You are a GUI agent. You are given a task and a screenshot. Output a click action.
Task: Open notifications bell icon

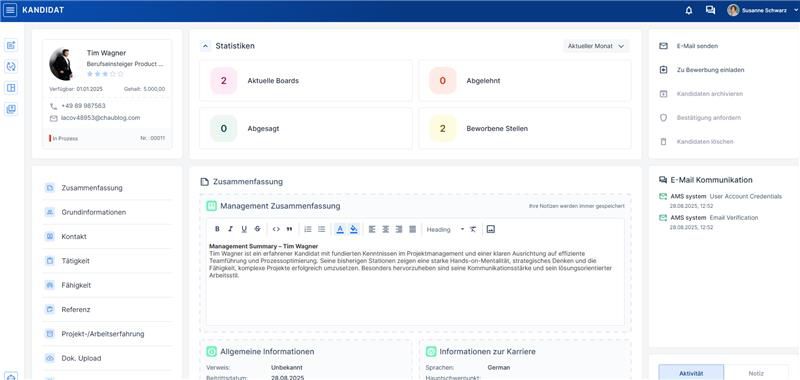coord(689,10)
